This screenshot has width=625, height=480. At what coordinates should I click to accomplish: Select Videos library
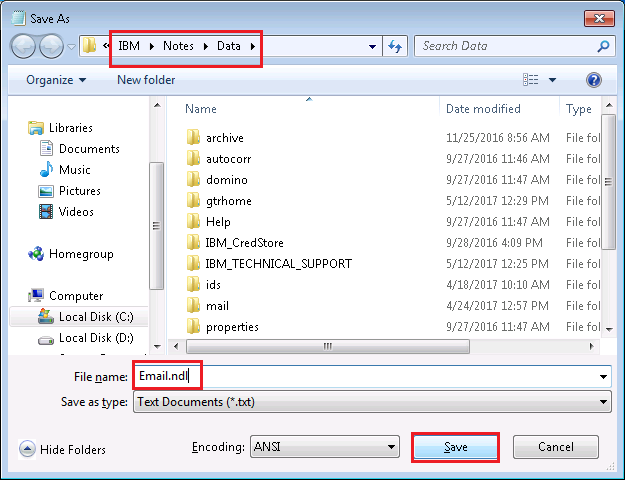66,212
